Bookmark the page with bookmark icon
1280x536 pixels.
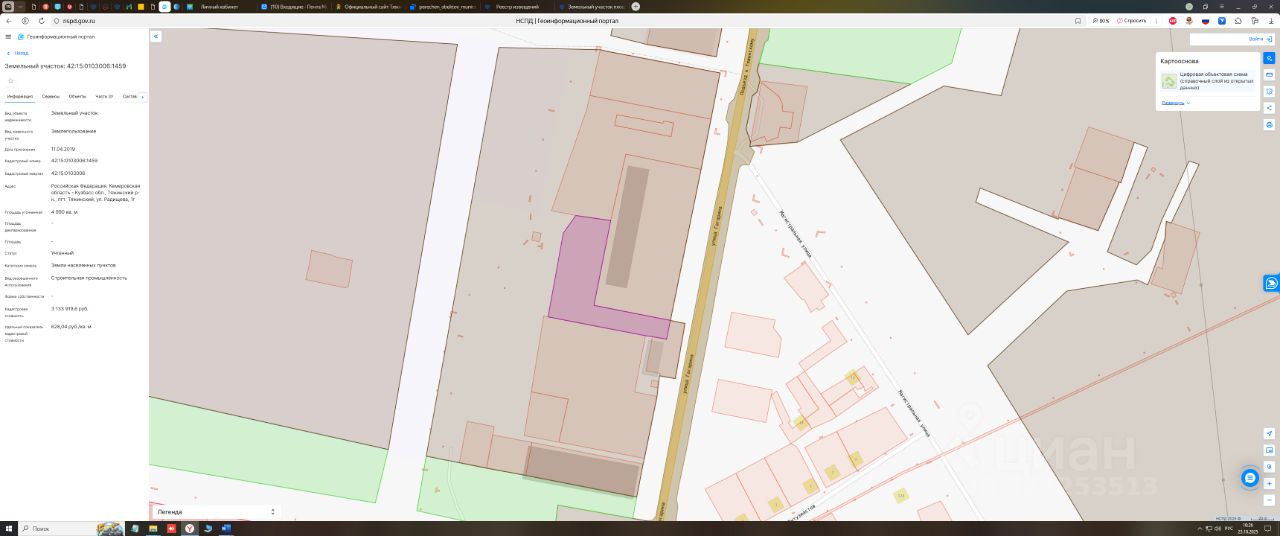[1078, 20]
